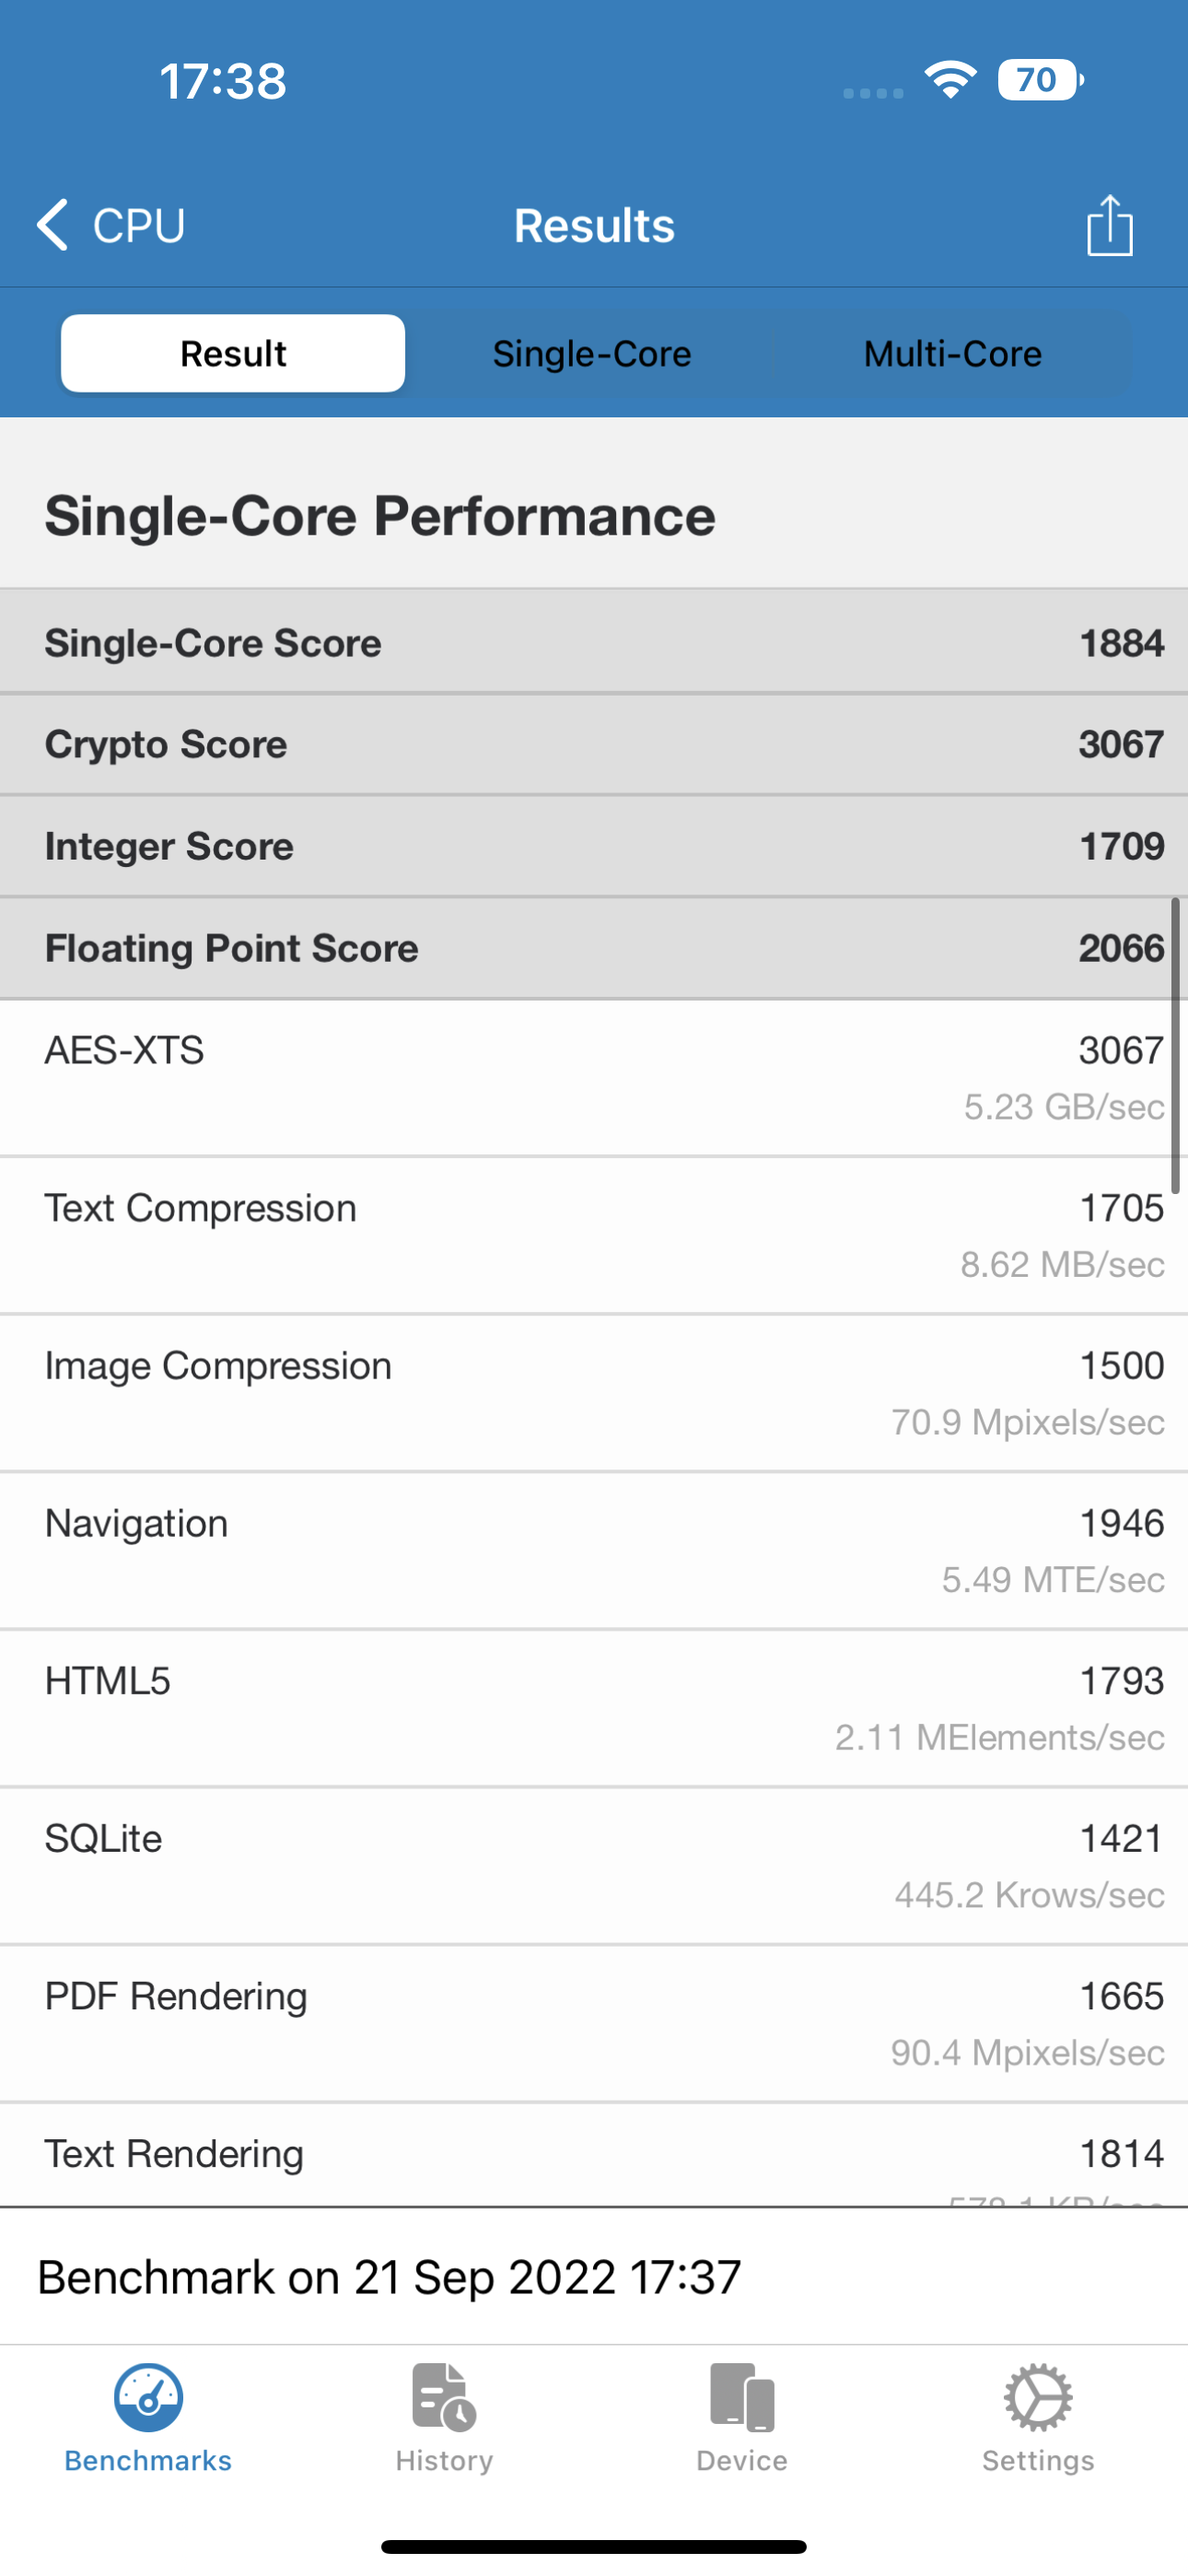Open the History icon
Viewport: 1188px width, 2576px height.
(x=444, y=2397)
